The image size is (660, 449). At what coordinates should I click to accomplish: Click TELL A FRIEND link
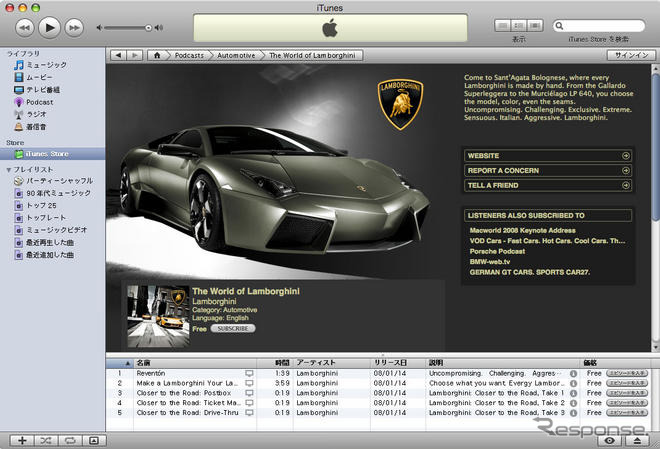coord(547,185)
